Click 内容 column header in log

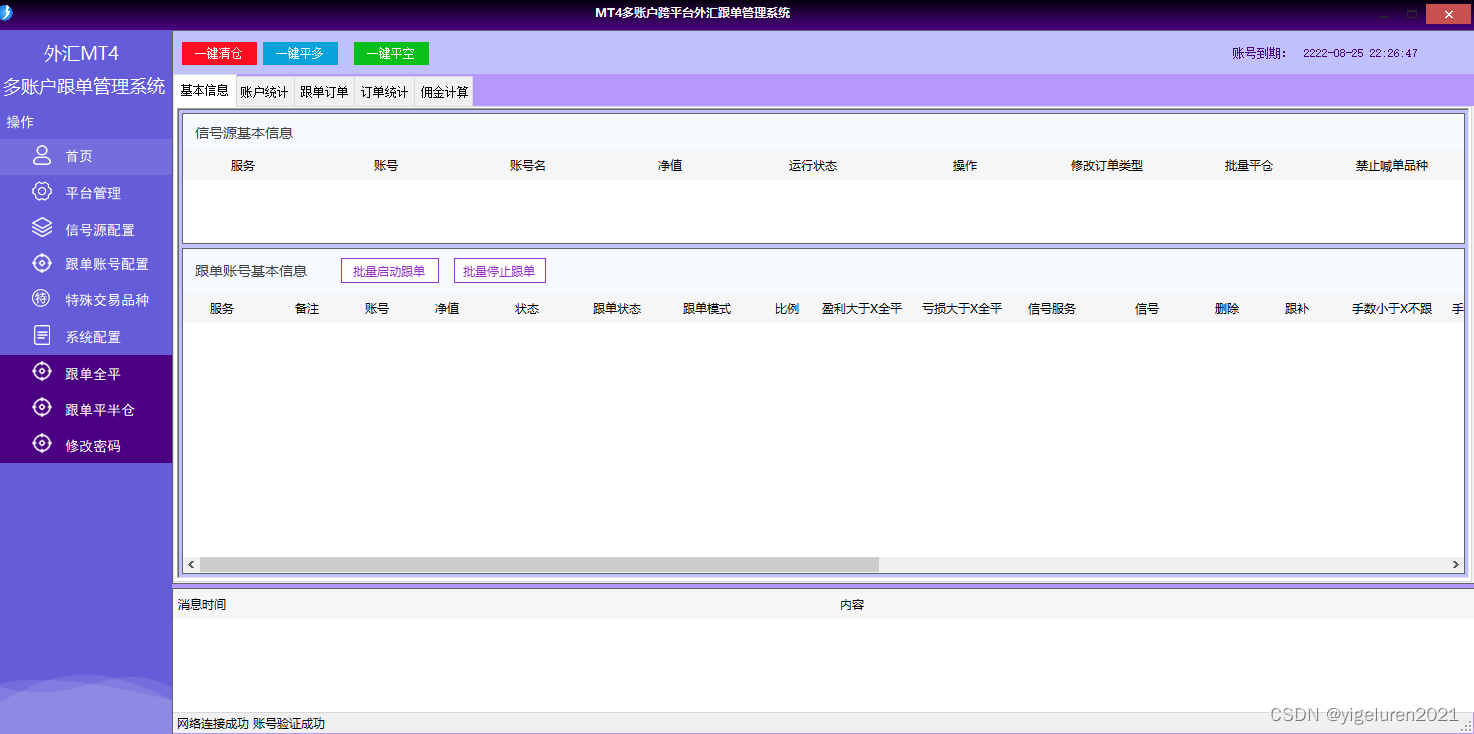[852, 605]
